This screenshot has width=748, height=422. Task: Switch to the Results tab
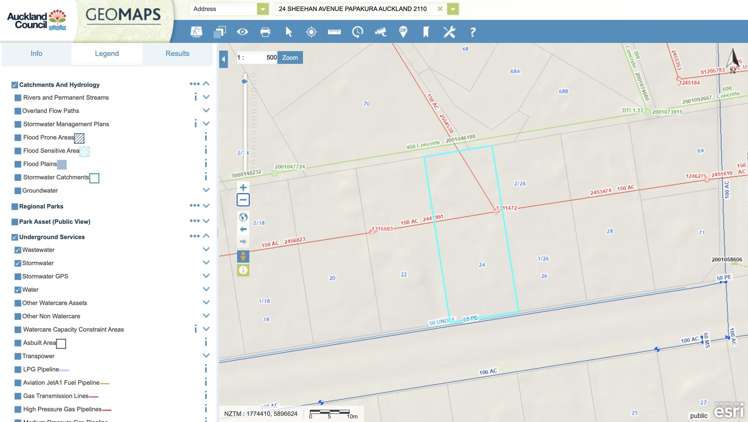(x=177, y=54)
